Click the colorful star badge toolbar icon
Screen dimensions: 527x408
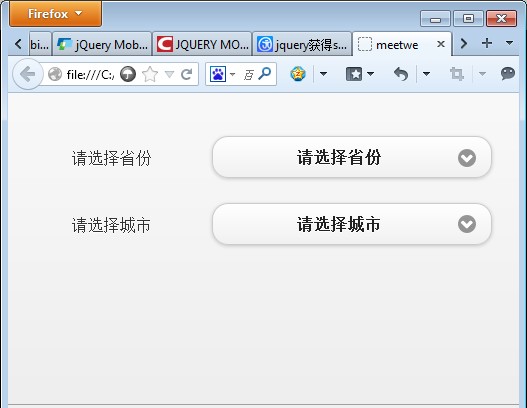coord(298,74)
